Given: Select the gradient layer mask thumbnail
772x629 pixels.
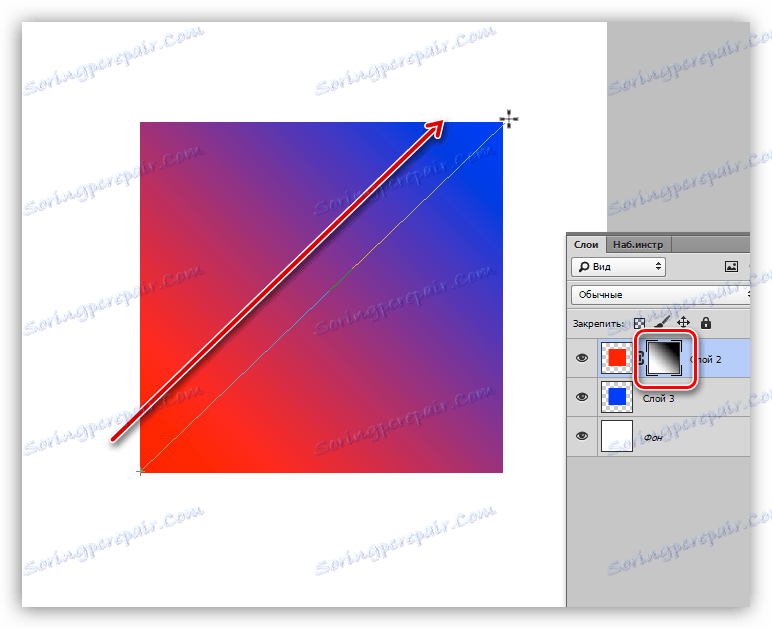Looking at the screenshot, I should coord(664,358).
